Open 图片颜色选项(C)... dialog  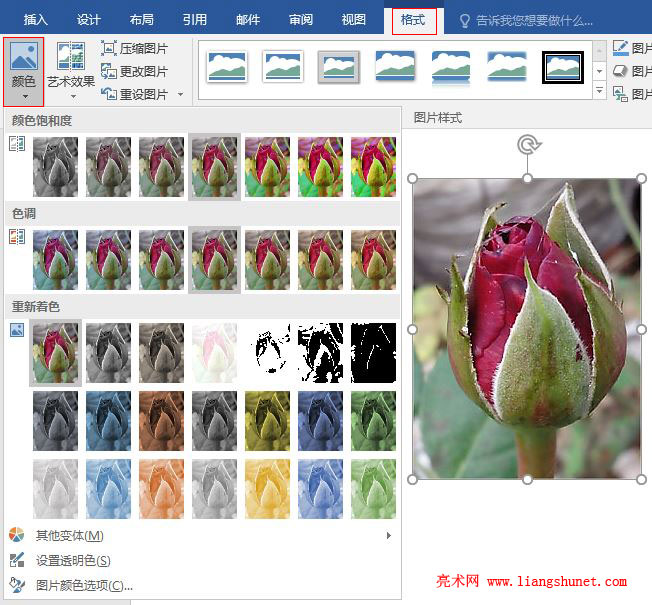pos(203,585)
